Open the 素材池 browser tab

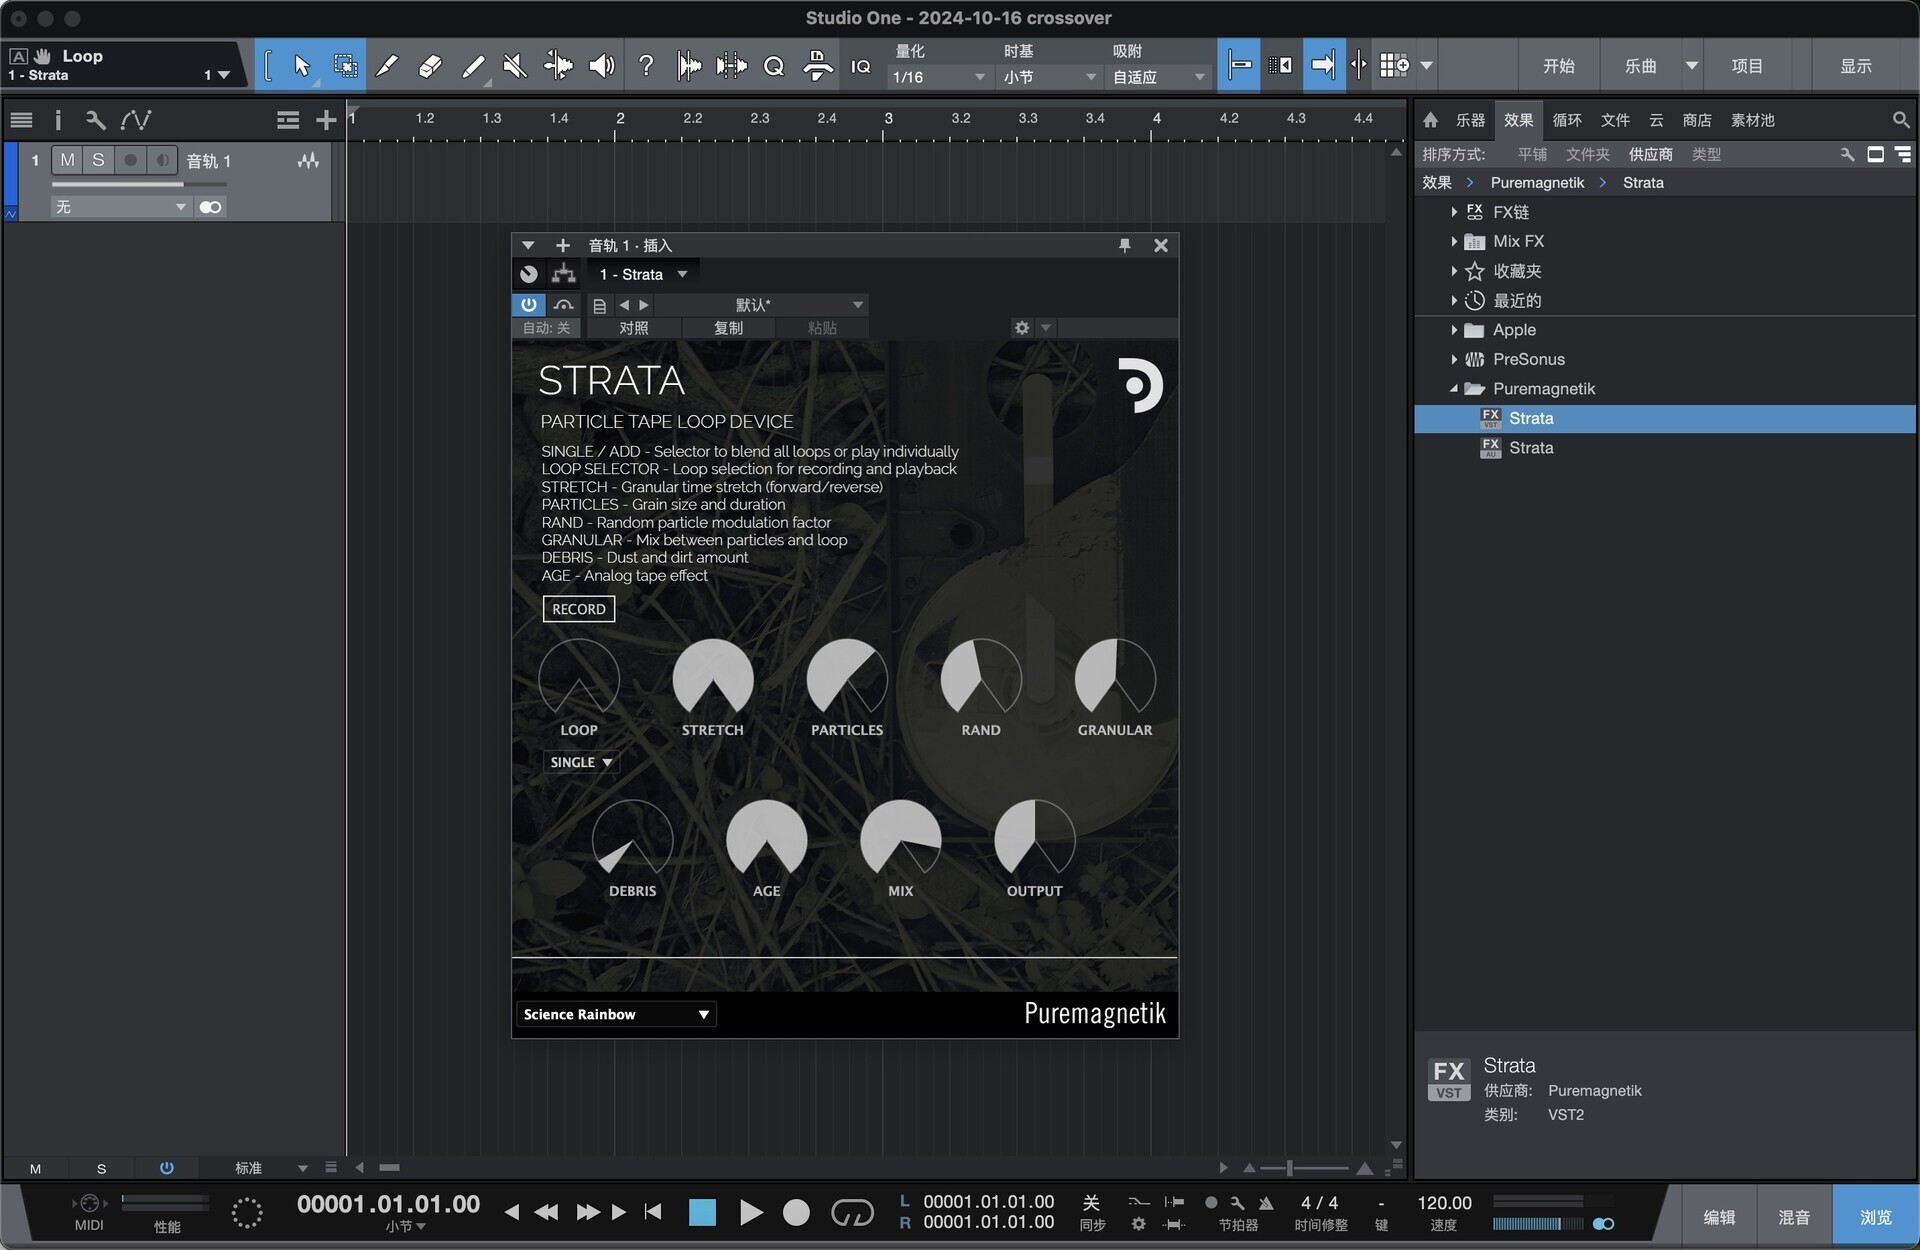tap(1753, 120)
